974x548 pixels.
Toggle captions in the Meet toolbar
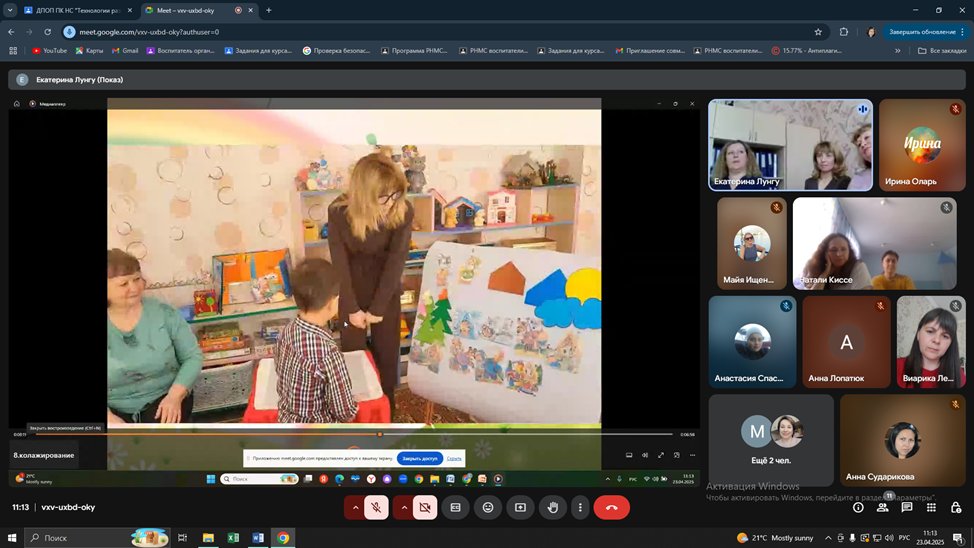click(x=455, y=508)
